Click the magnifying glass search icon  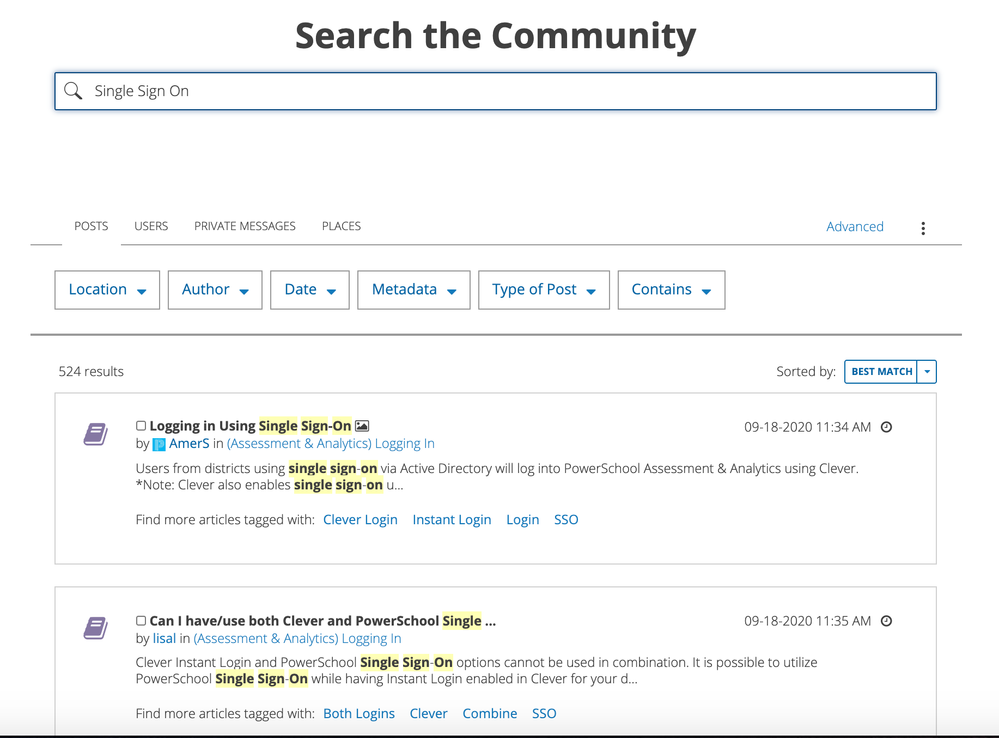[x=73, y=91]
